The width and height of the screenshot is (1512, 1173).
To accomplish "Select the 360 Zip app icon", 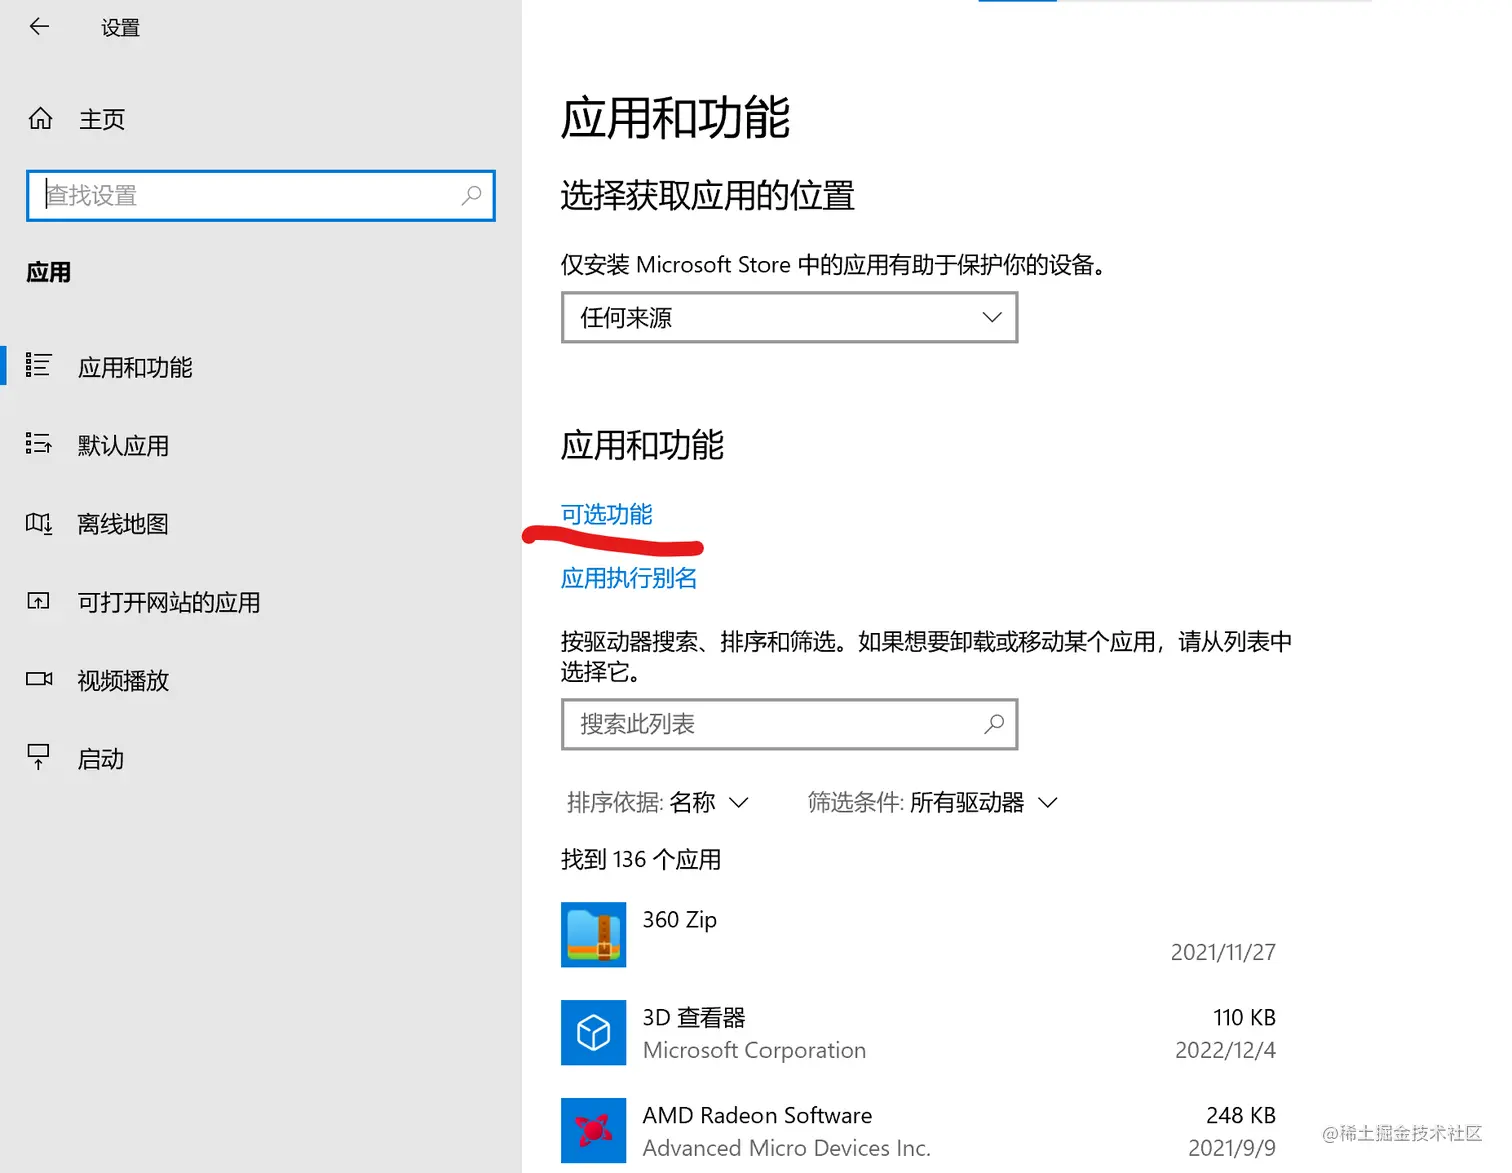I will pos(593,935).
